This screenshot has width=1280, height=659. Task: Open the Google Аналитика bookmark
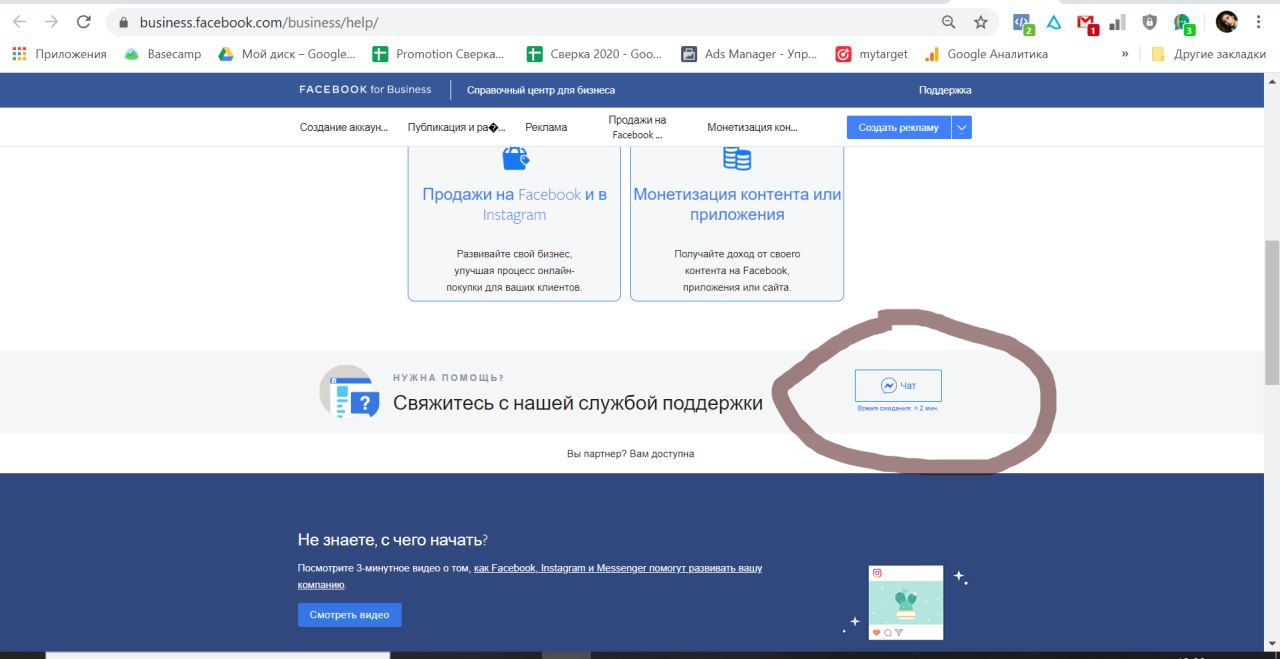[986, 54]
